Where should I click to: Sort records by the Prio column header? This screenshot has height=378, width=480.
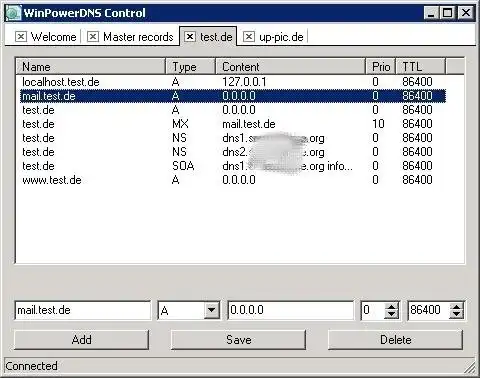(x=381, y=66)
